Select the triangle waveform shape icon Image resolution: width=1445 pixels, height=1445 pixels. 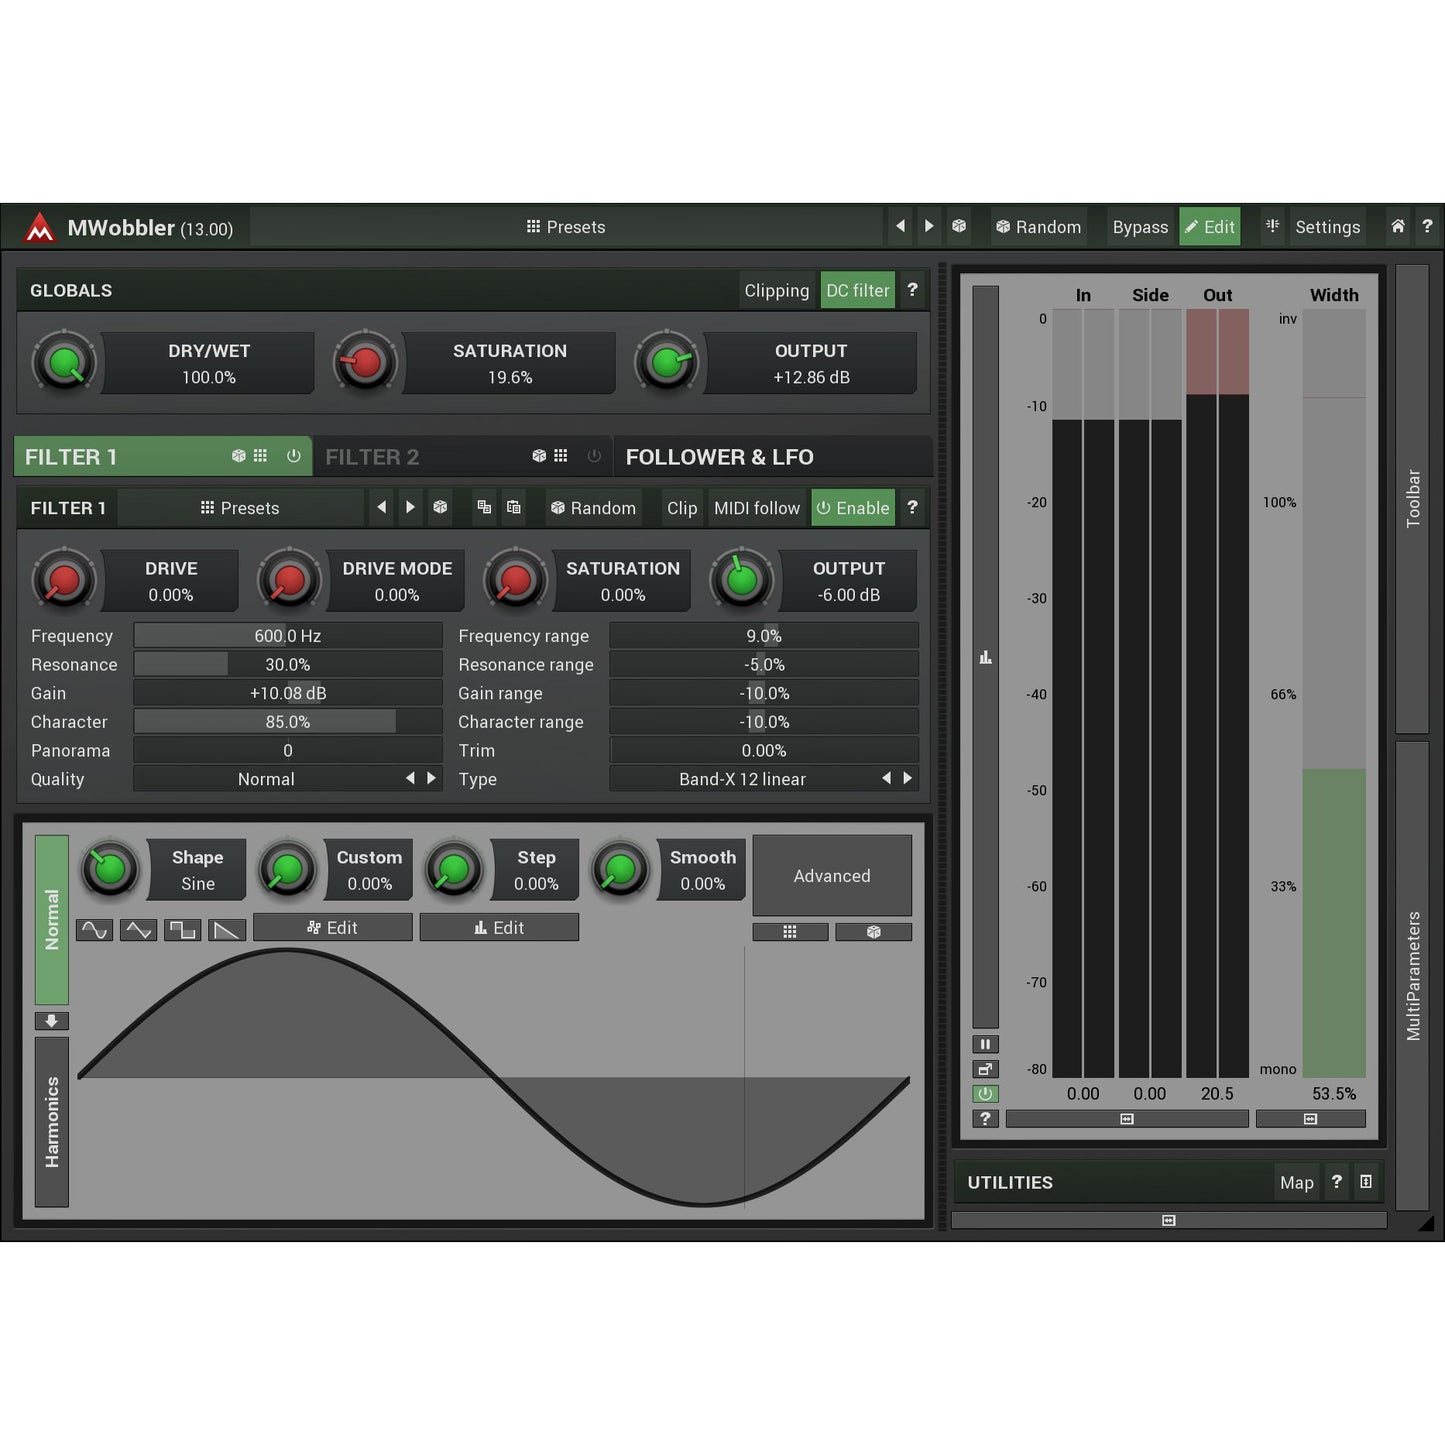point(138,929)
